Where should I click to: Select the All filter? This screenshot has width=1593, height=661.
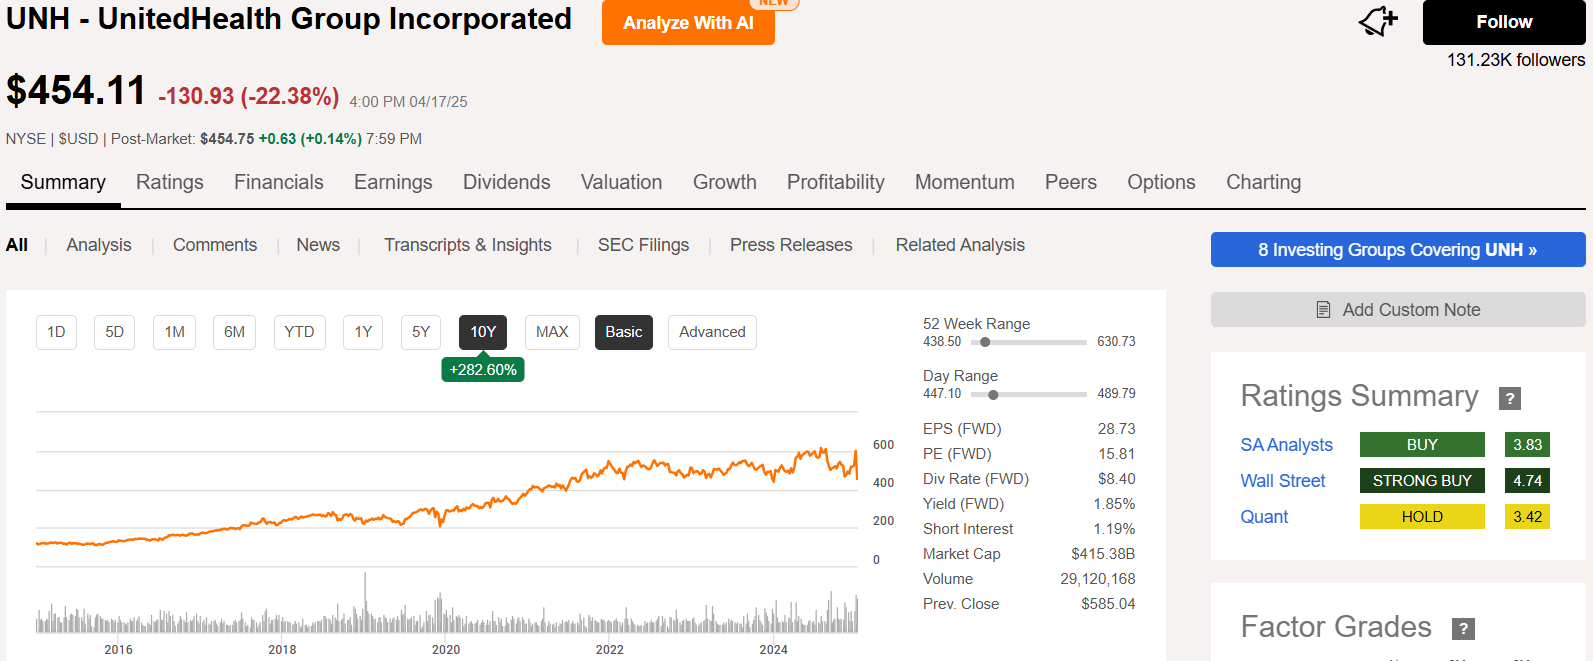(17, 245)
